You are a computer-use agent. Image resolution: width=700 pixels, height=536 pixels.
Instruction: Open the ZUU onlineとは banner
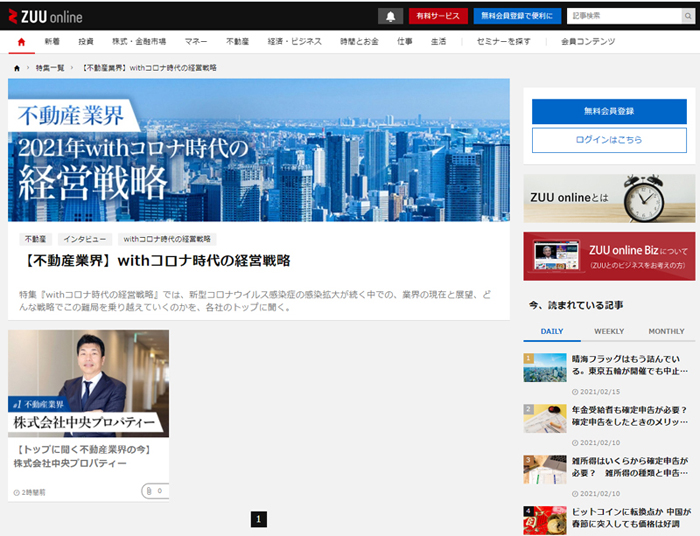click(609, 198)
